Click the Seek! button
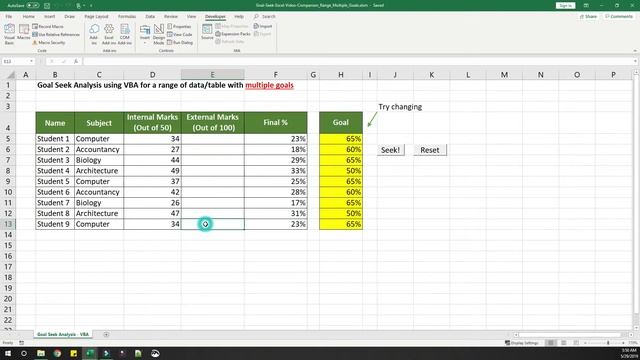This screenshot has width=640, height=360. 391,150
